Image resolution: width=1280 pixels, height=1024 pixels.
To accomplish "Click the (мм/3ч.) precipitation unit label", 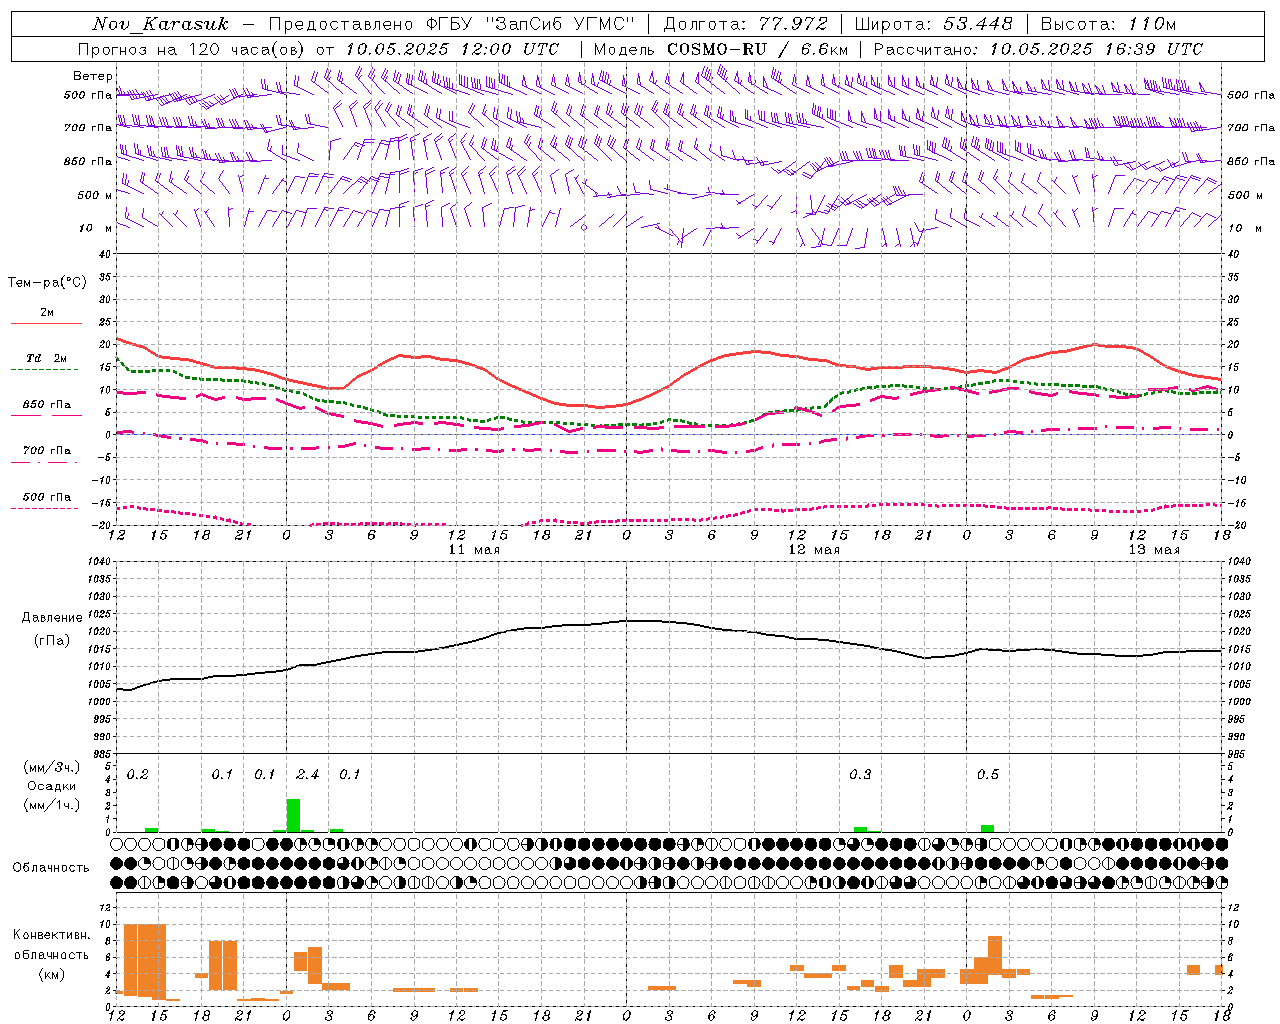I will click(x=52, y=768).
